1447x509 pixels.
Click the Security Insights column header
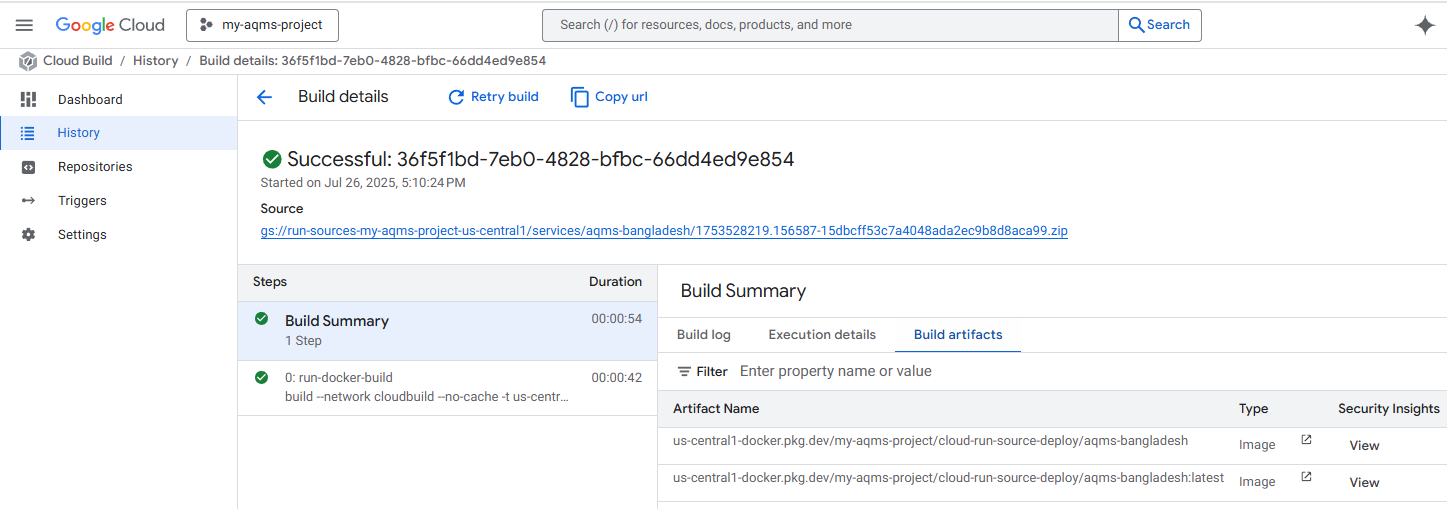[x=1389, y=409]
